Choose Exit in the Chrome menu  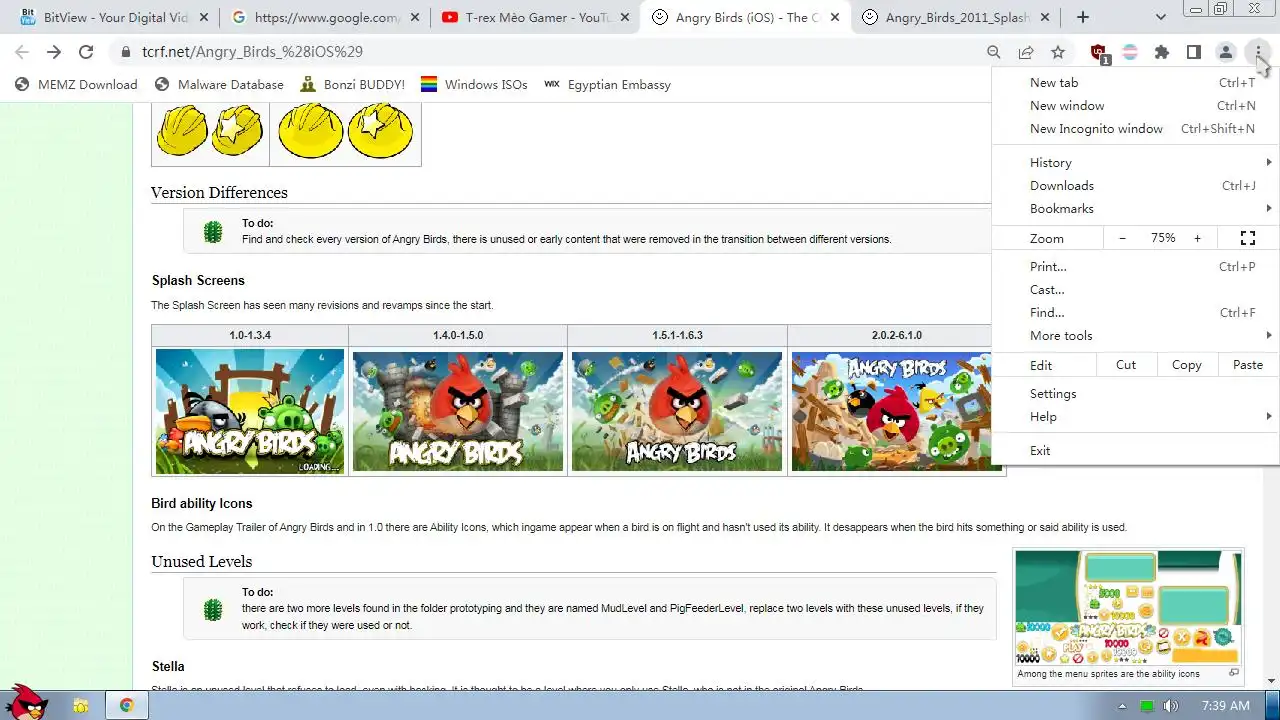[x=1135, y=451]
